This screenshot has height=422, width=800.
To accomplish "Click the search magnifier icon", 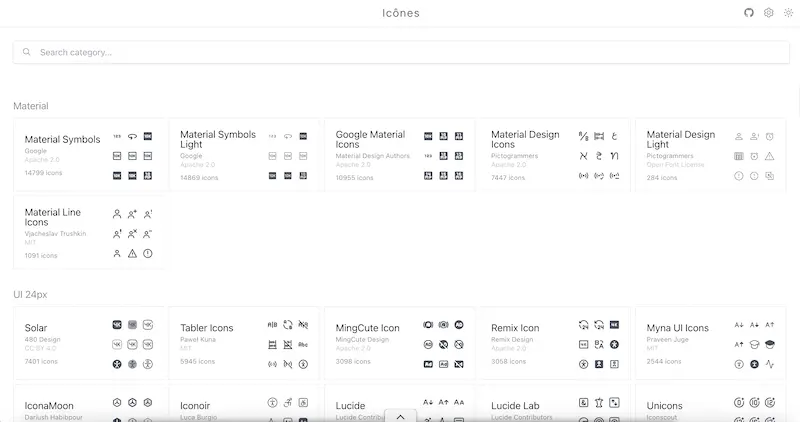I will 27,52.
